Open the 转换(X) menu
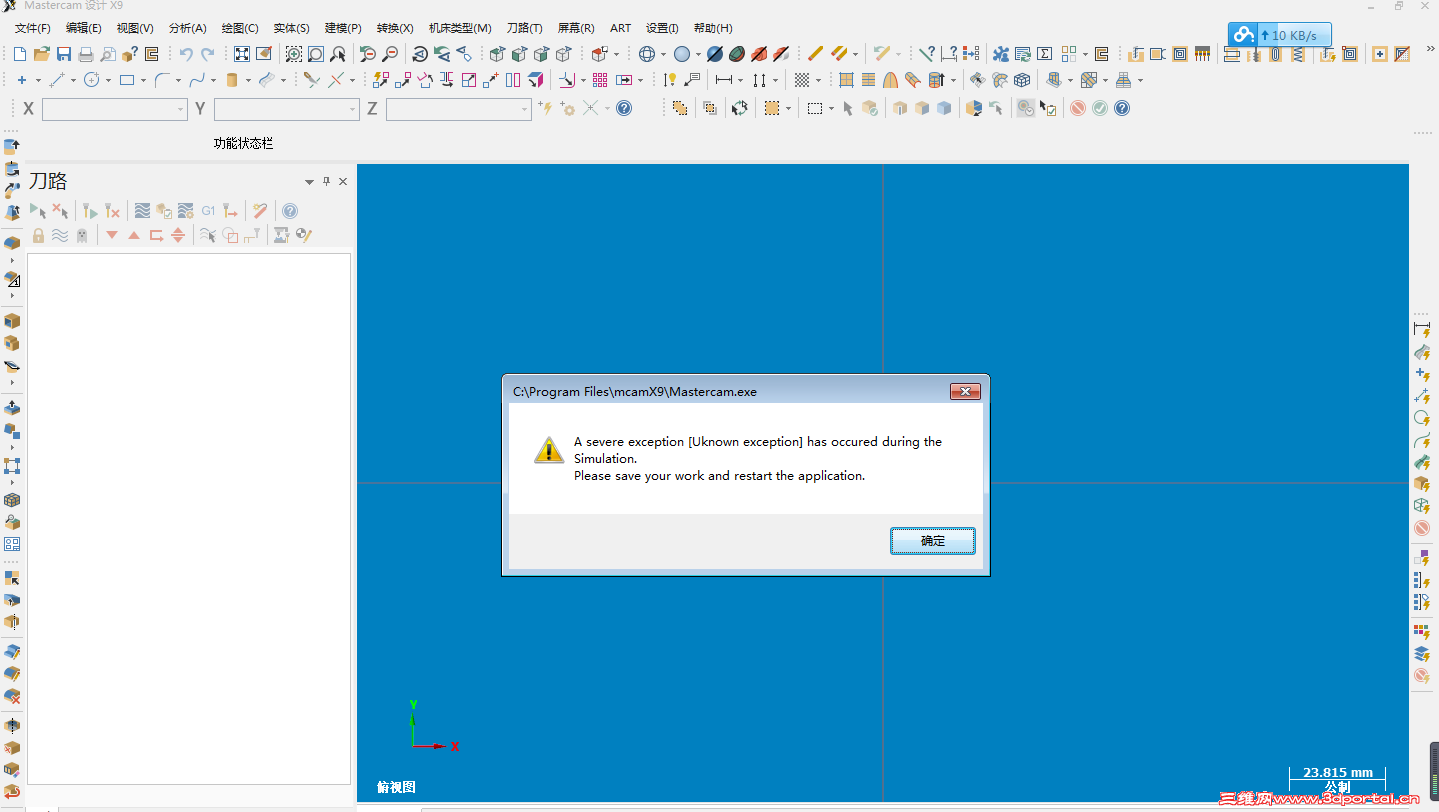Screen dimensions: 1439x812 [x=395, y=28]
